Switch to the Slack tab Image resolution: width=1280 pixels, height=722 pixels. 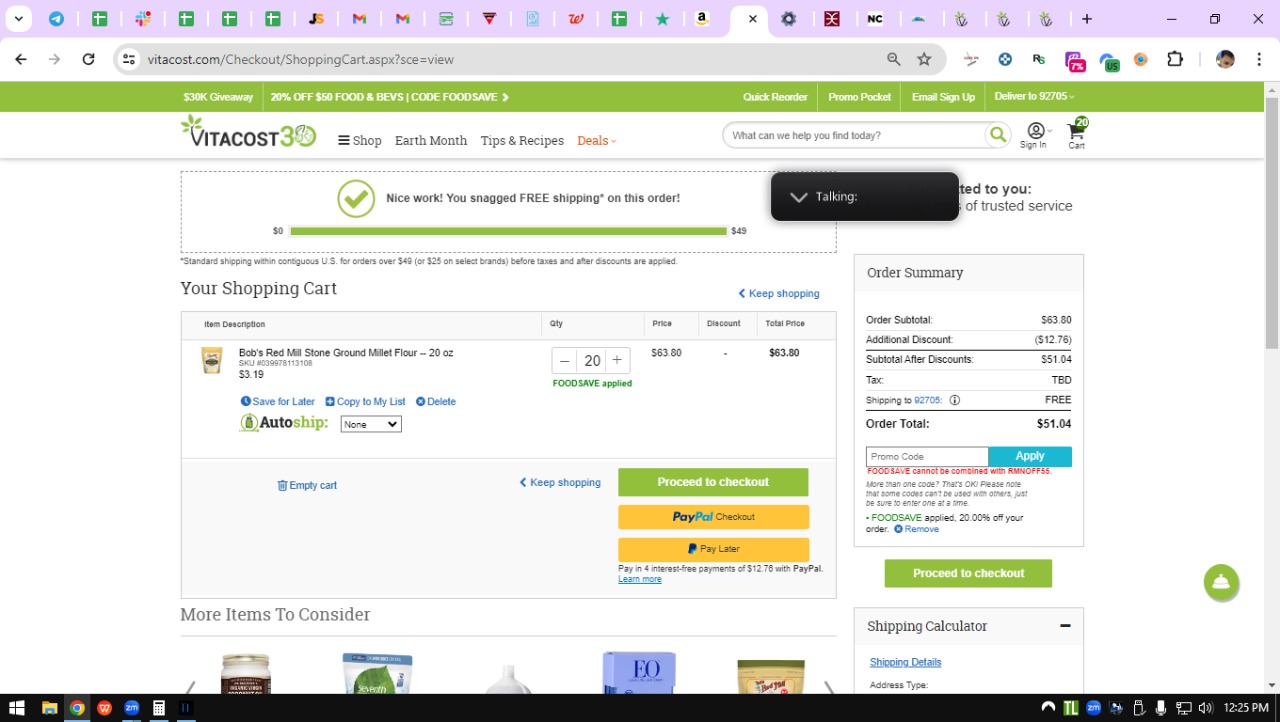142,19
